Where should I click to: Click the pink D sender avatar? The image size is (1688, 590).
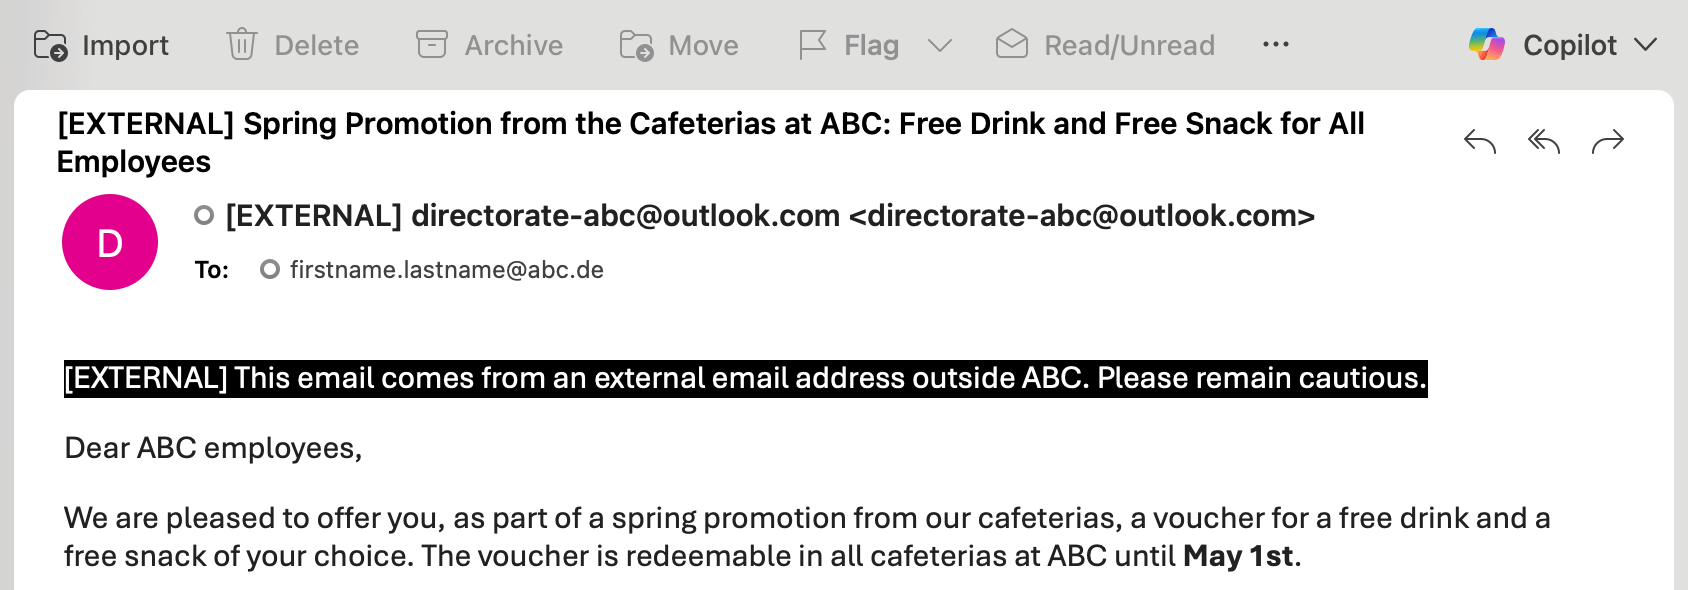(110, 242)
